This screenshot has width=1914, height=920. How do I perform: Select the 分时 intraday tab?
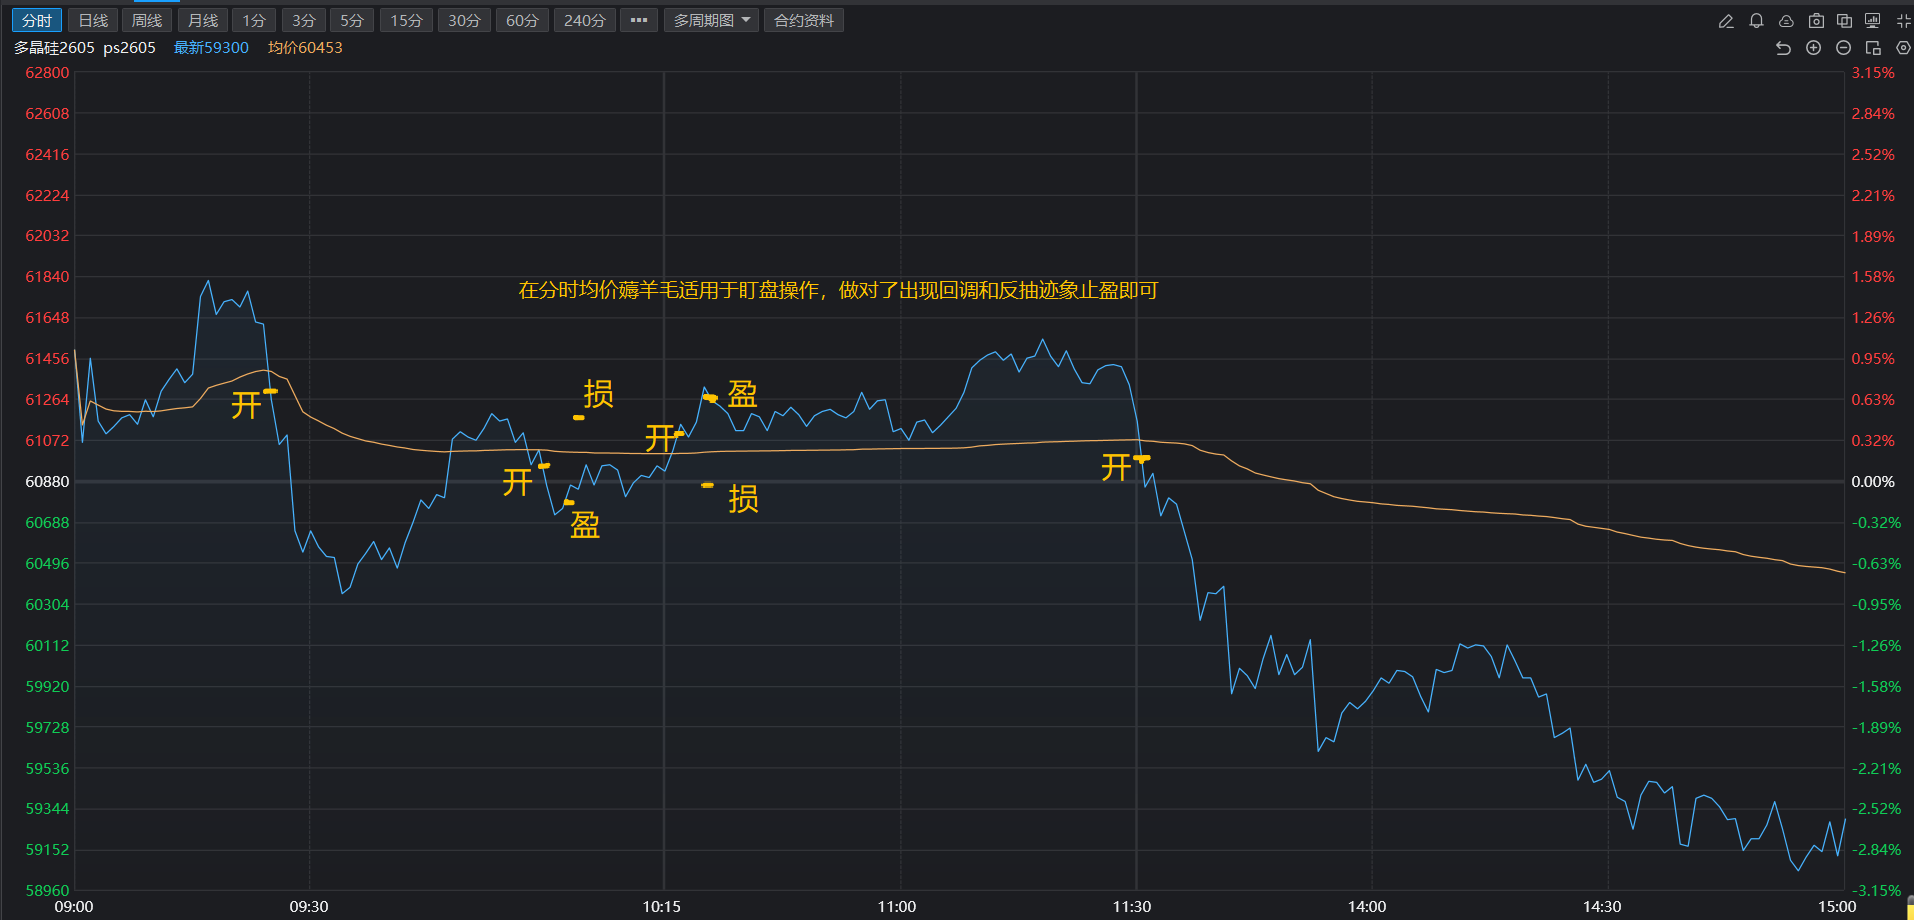(37, 20)
